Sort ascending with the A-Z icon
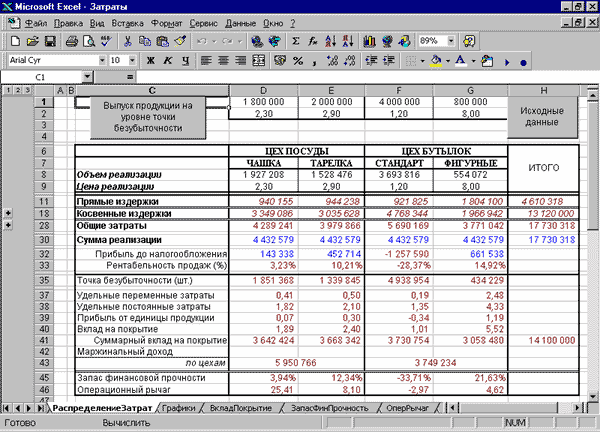 tap(330, 41)
